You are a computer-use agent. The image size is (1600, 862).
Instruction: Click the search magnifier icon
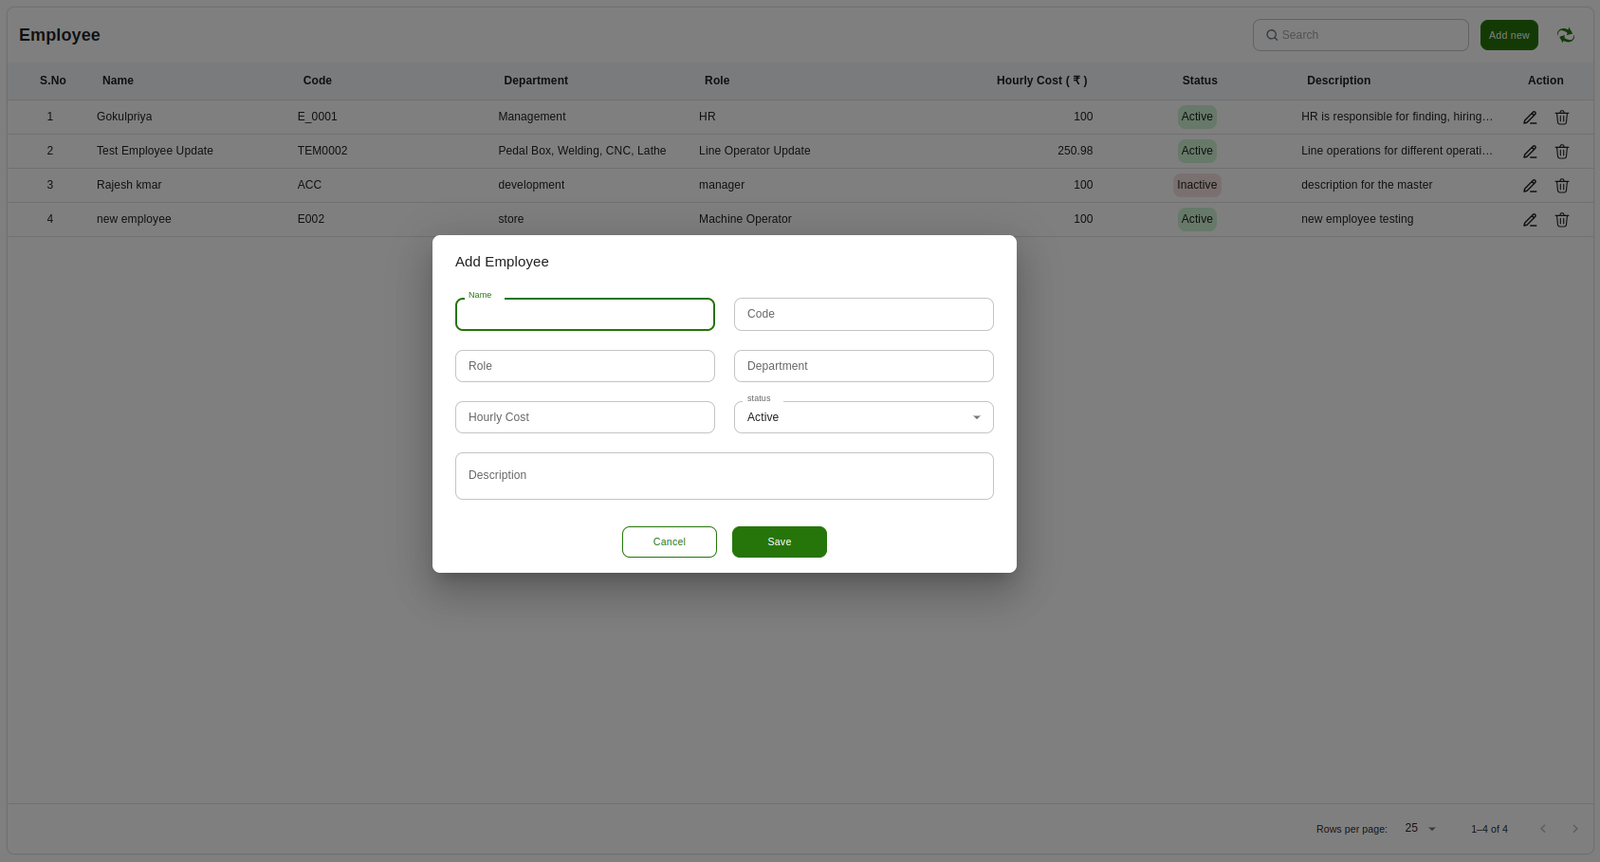[x=1271, y=35]
